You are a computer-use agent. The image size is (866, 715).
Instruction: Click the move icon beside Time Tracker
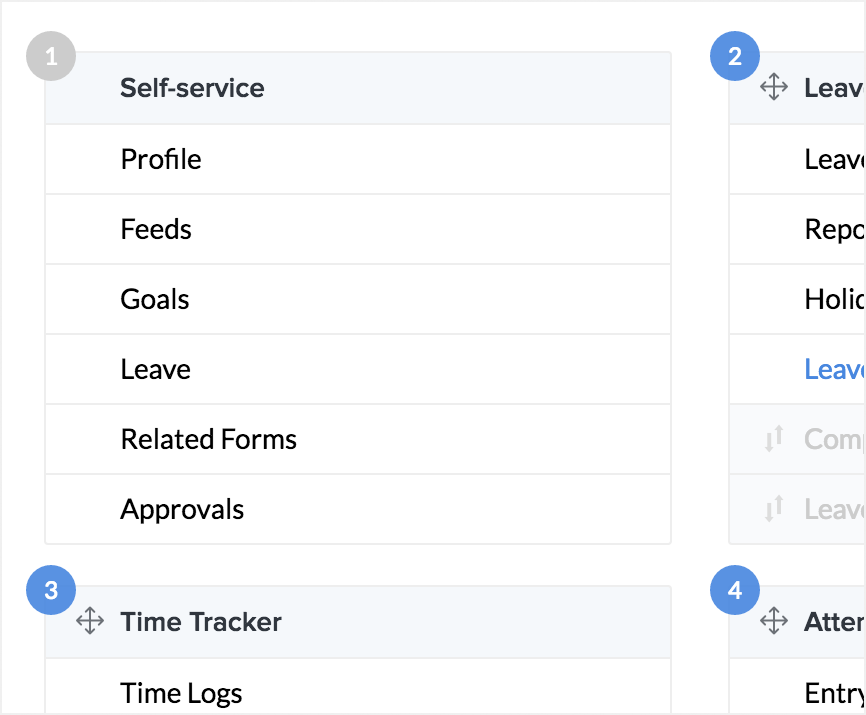pos(90,622)
